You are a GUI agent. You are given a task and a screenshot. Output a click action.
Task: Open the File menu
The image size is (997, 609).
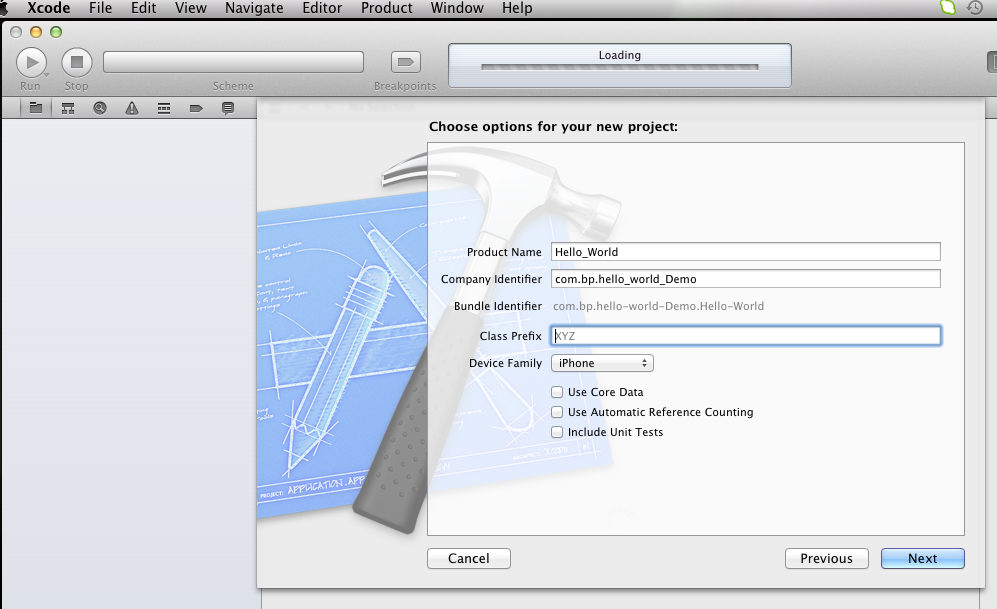tap(100, 8)
